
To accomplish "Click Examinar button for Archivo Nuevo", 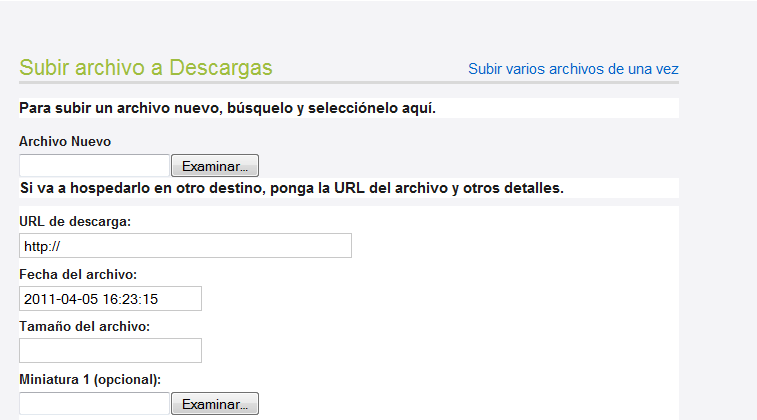I will pyautogui.click(x=215, y=166).
